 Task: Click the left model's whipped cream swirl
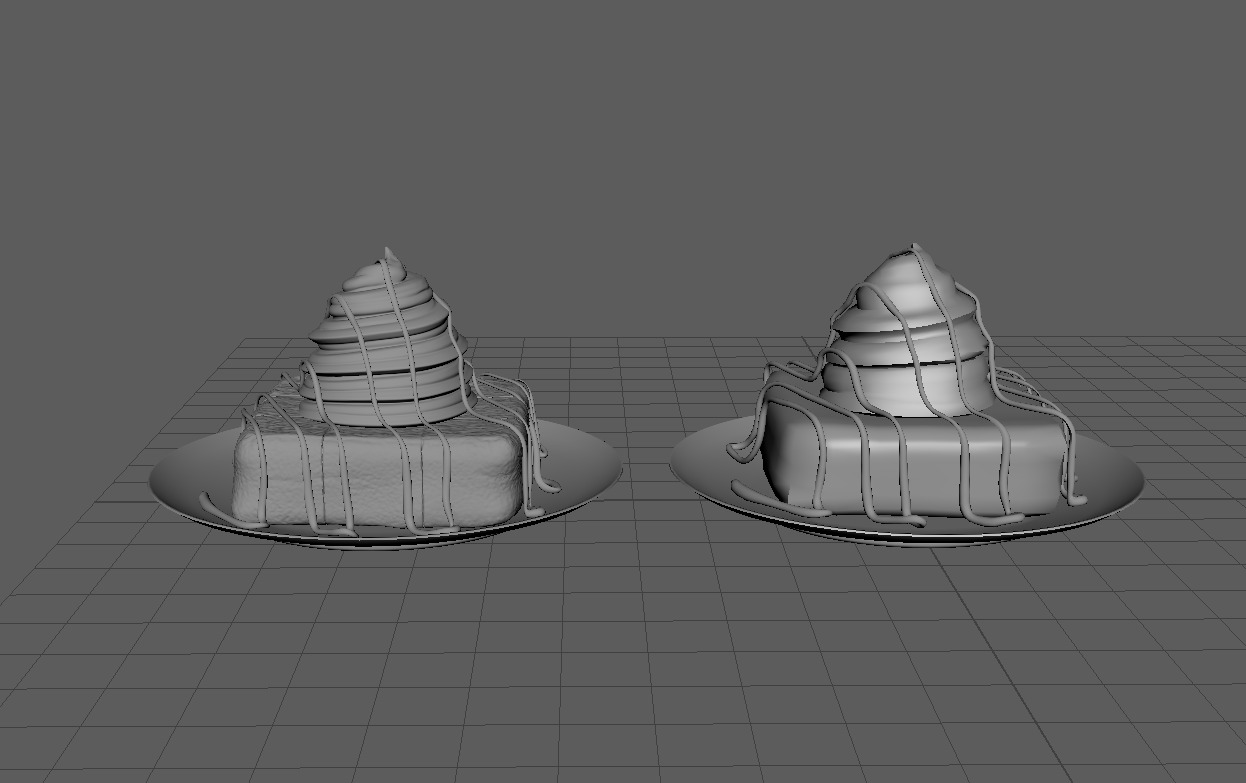click(387, 340)
